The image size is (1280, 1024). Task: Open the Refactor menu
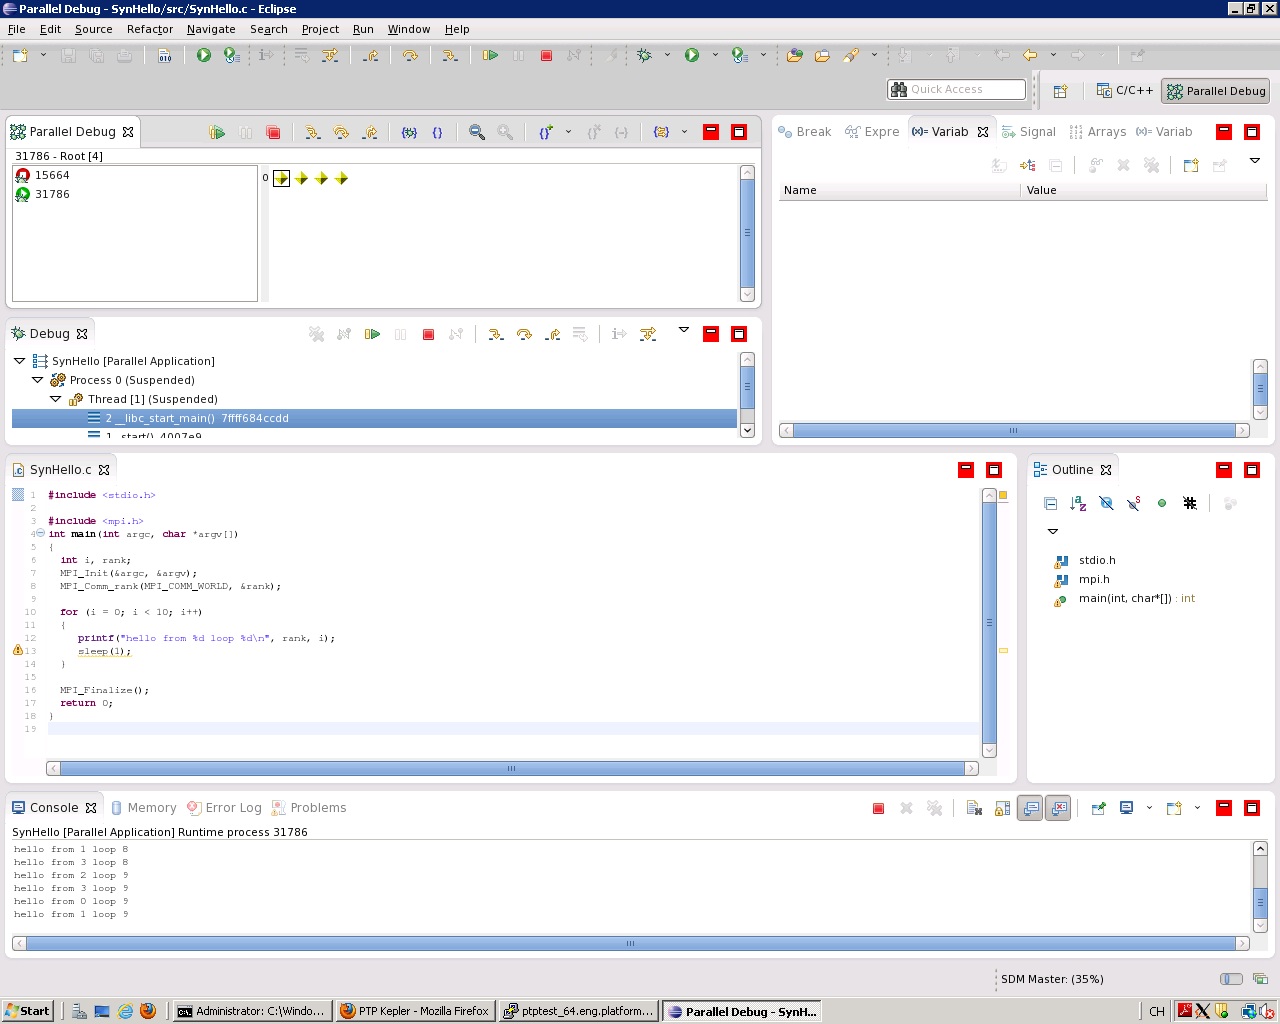tap(149, 29)
